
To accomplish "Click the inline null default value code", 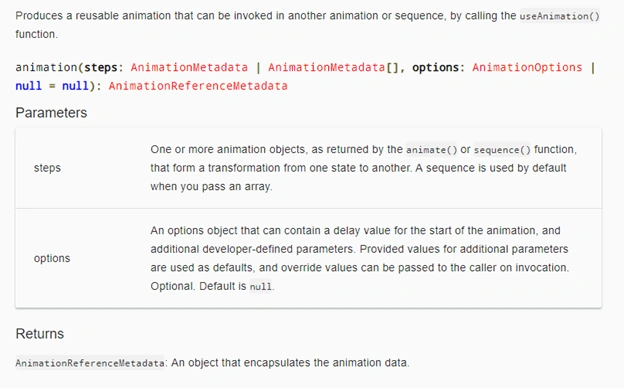I will [261, 287].
